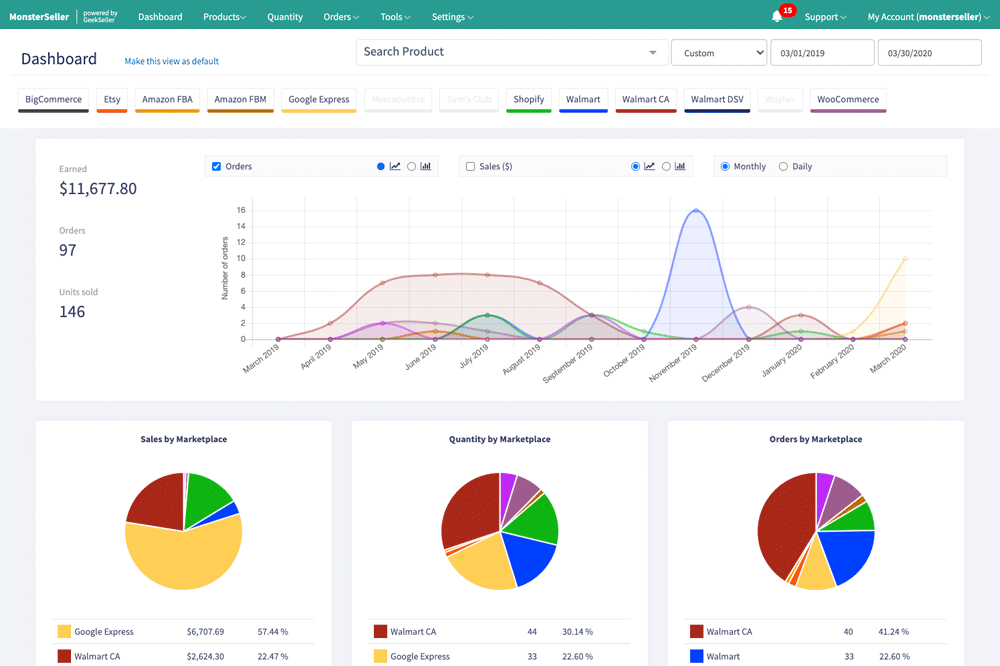Click the Walmart CA red swatch in Orders legend
Viewport: 1000px width, 666px height.
click(696, 632)
